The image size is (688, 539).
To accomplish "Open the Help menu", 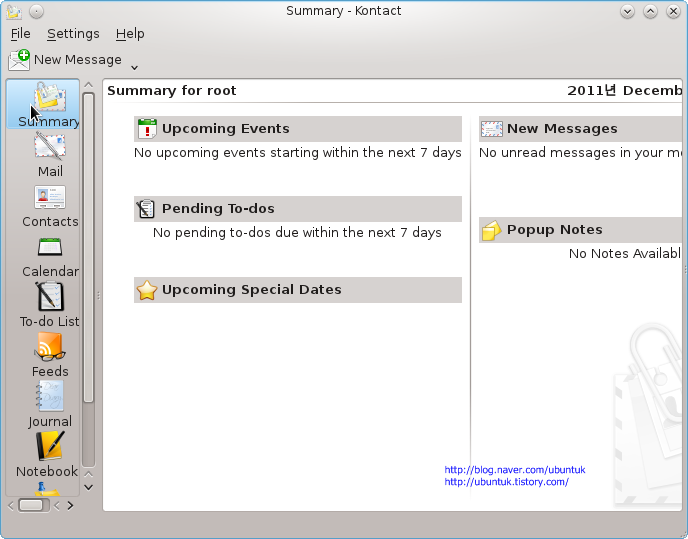I will (130, 34).
